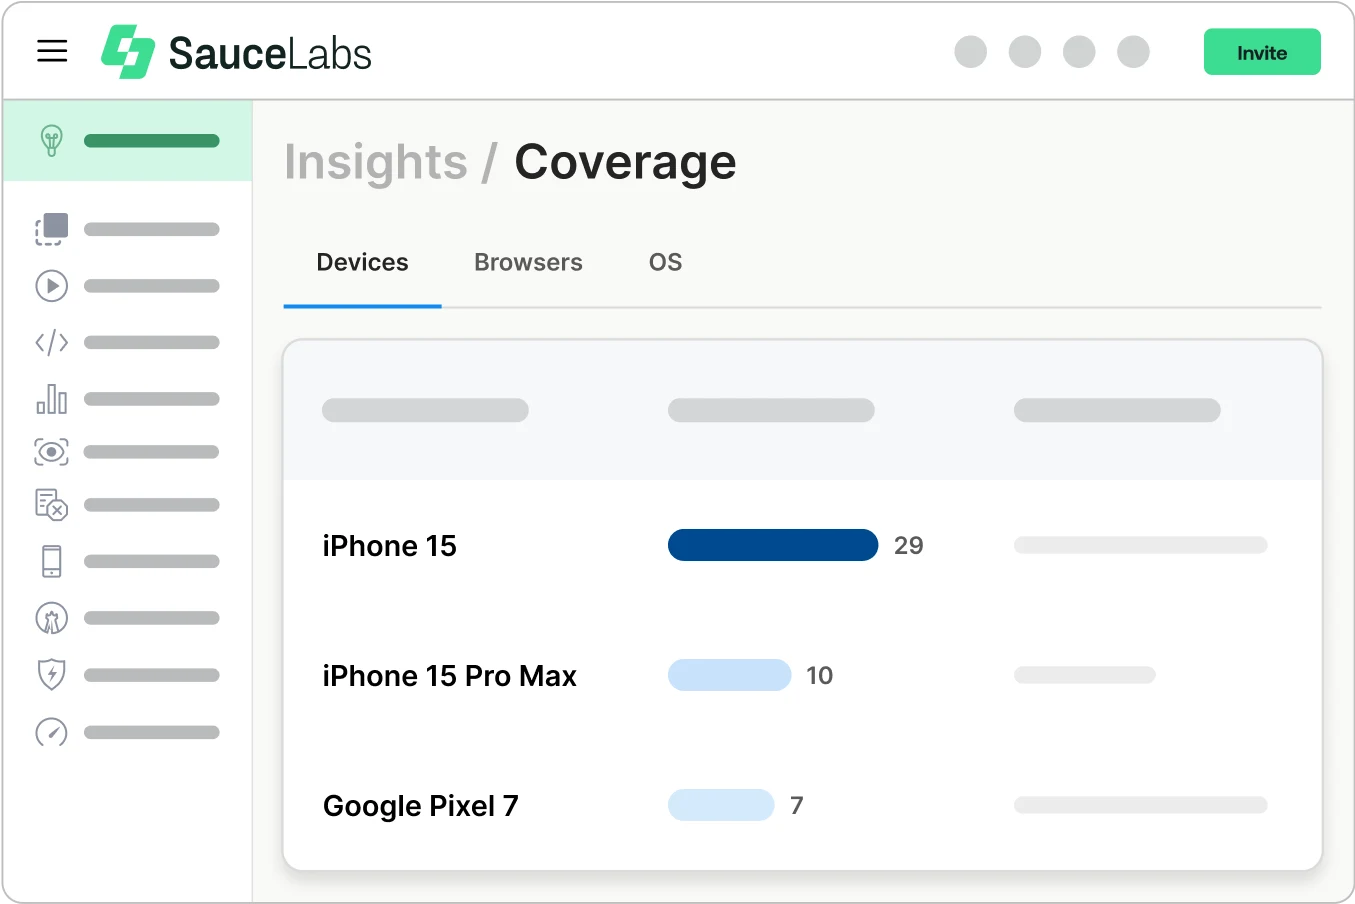The height and width of the screenshot is (904, 1355).
Task: Open the code </> sidebar section
Action: click(x=51, y=342)
